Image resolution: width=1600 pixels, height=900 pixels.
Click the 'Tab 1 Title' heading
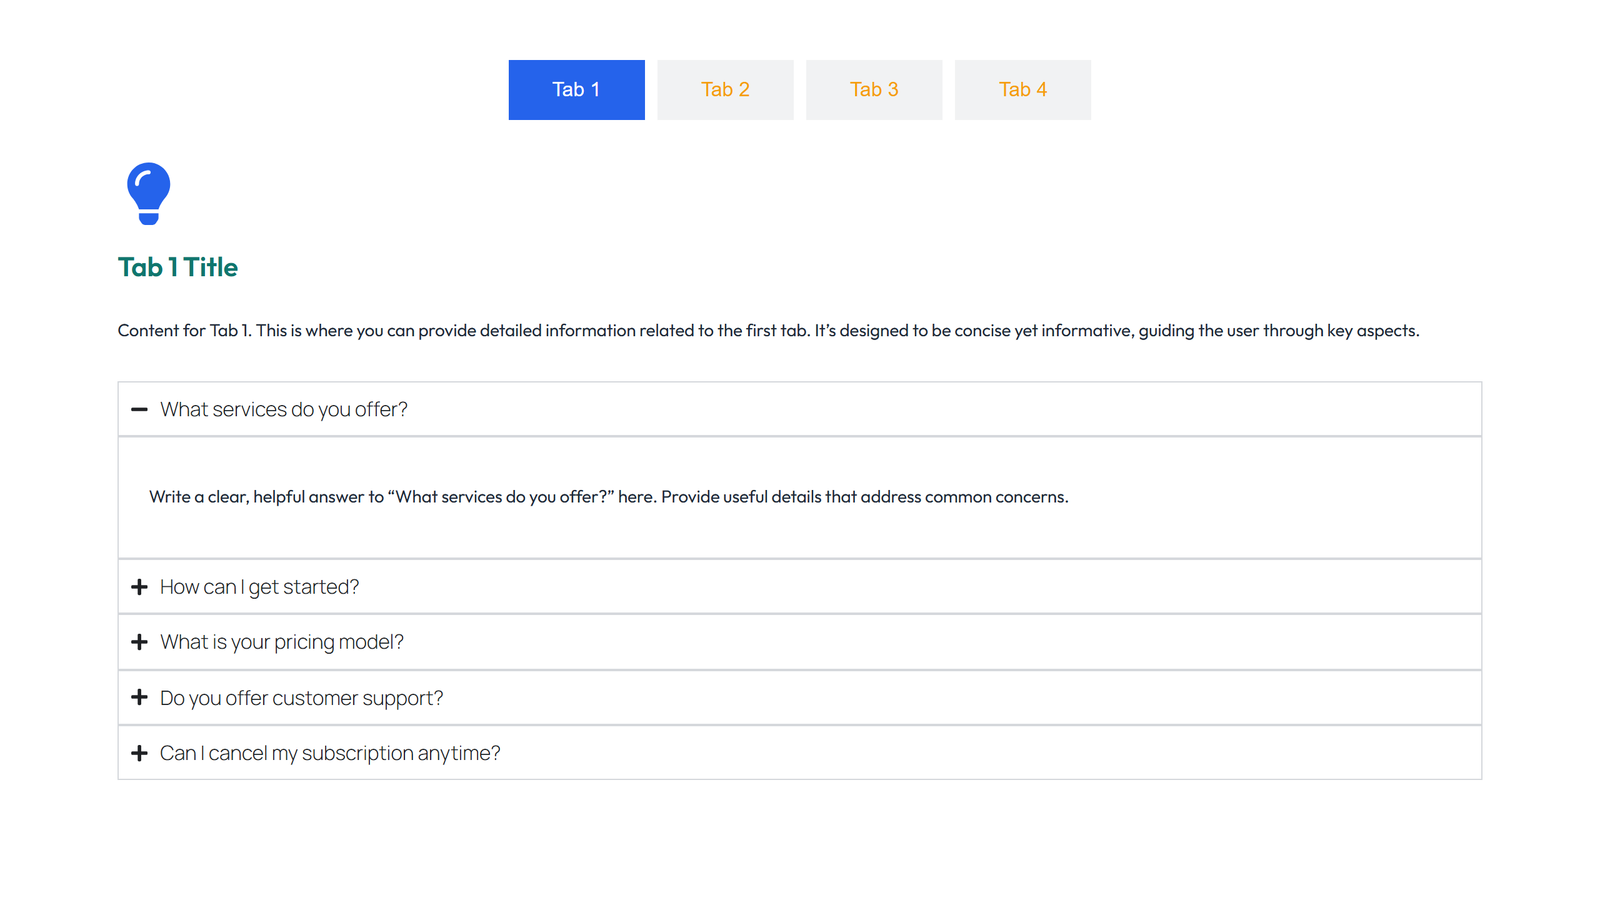(x=178, y=267)
